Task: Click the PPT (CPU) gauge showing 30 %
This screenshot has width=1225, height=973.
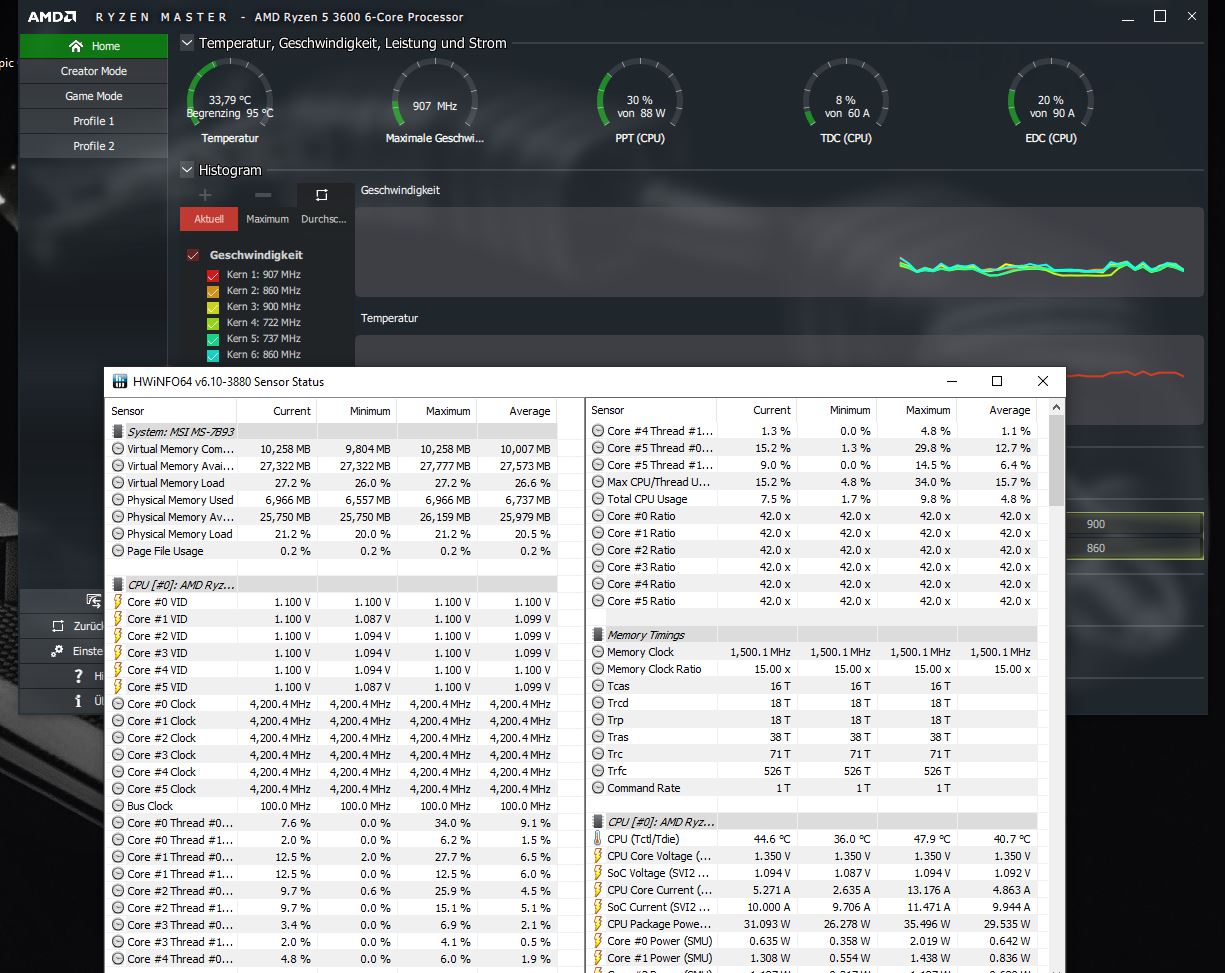Action: tap(640, 102)
